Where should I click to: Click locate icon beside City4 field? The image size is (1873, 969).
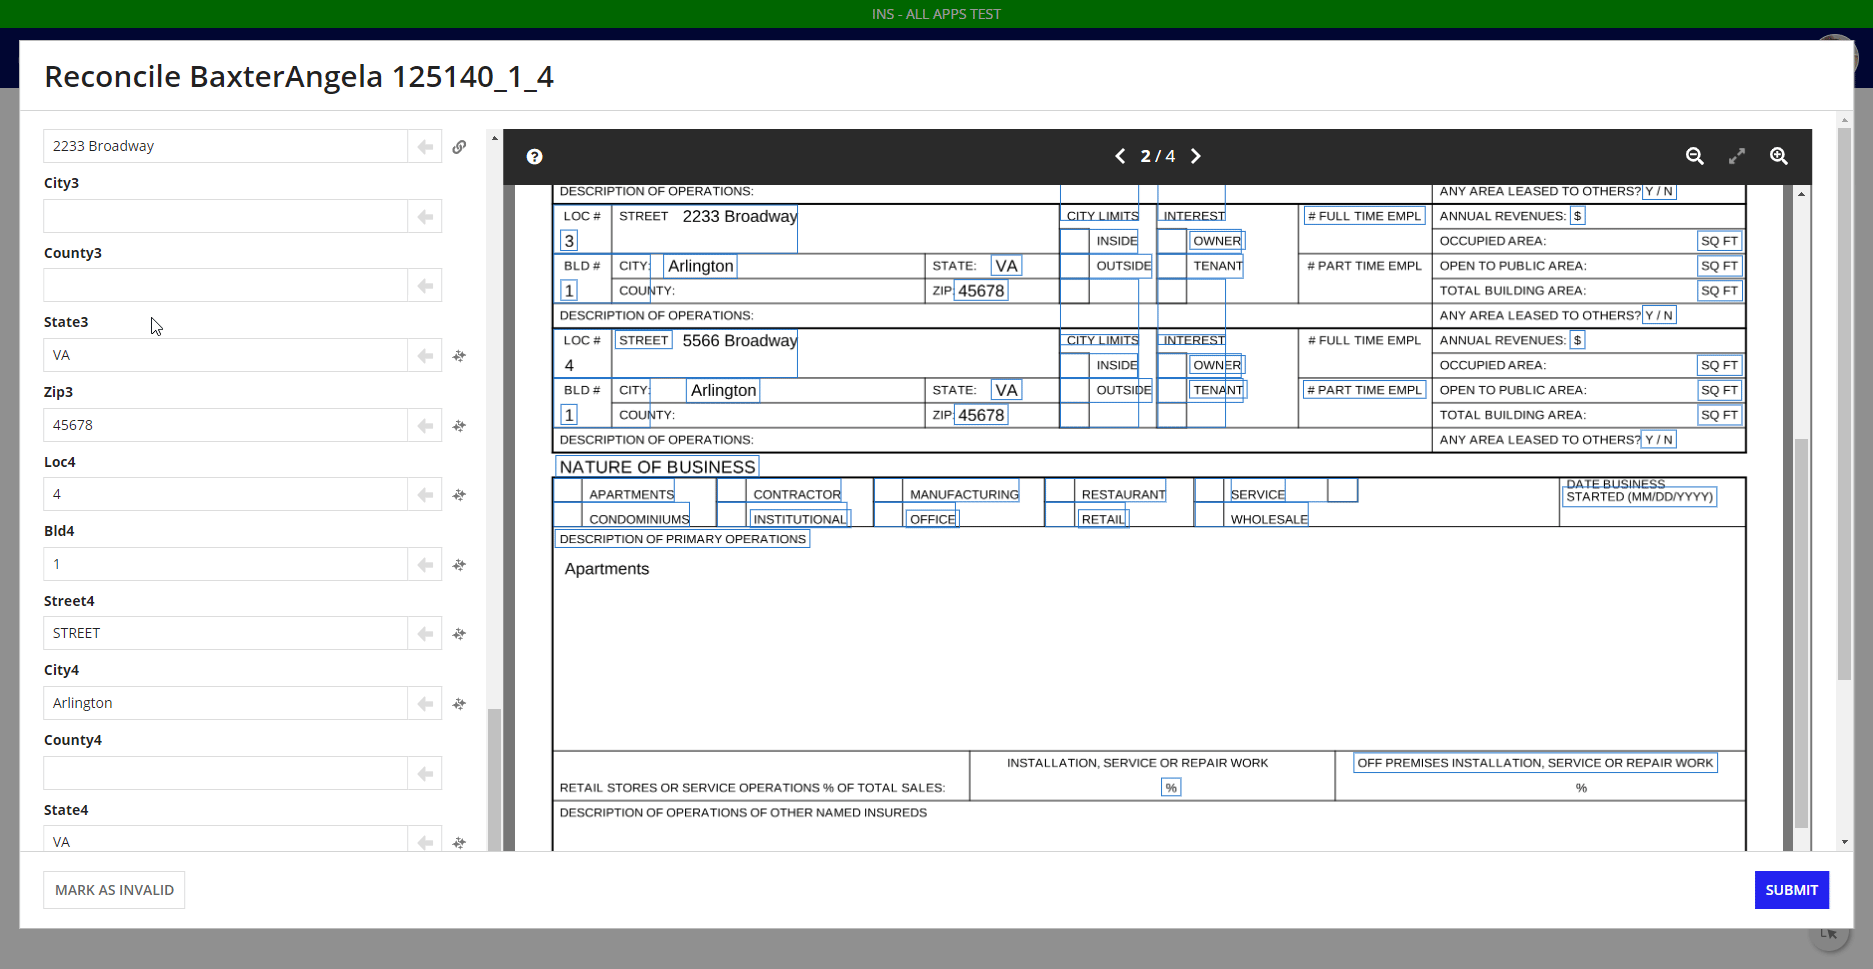[459, 704]
